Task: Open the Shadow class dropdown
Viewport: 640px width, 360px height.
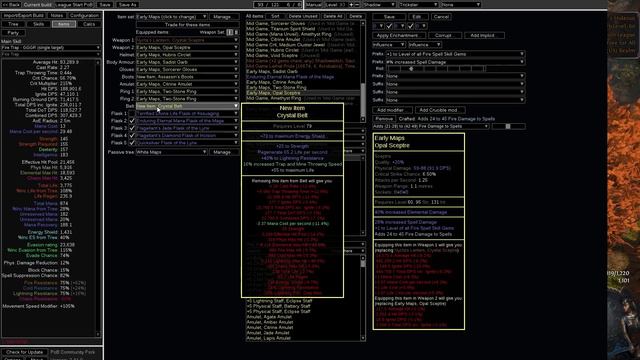Action: (379, 4)
